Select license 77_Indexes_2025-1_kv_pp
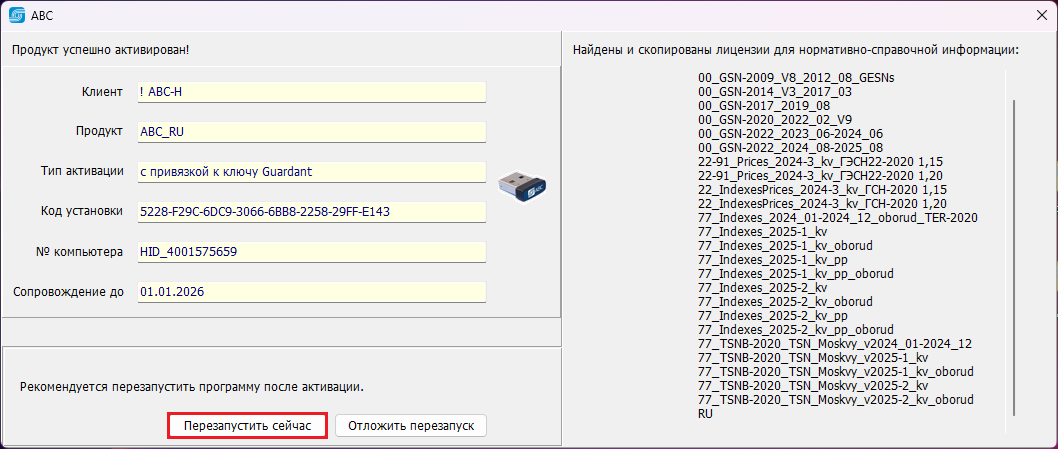Viewport: 1058px width, 449px height. (x=773, y=260)
